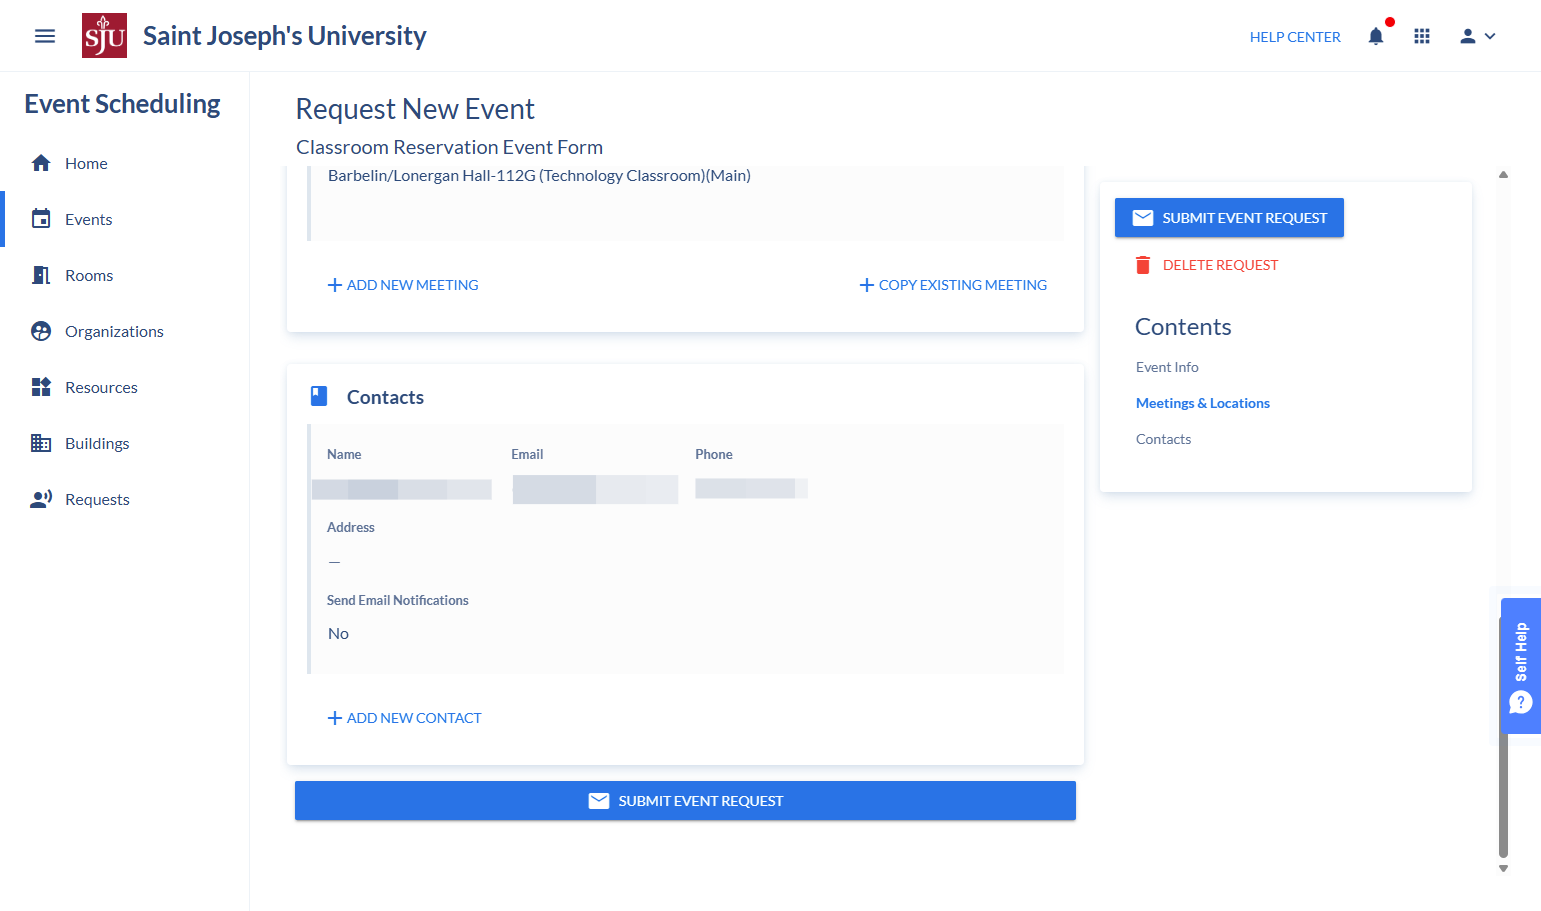Submit request using bottom wide button
This screenshot has width=1541, height=911.
pyautogui.click(x=685, y=801)
